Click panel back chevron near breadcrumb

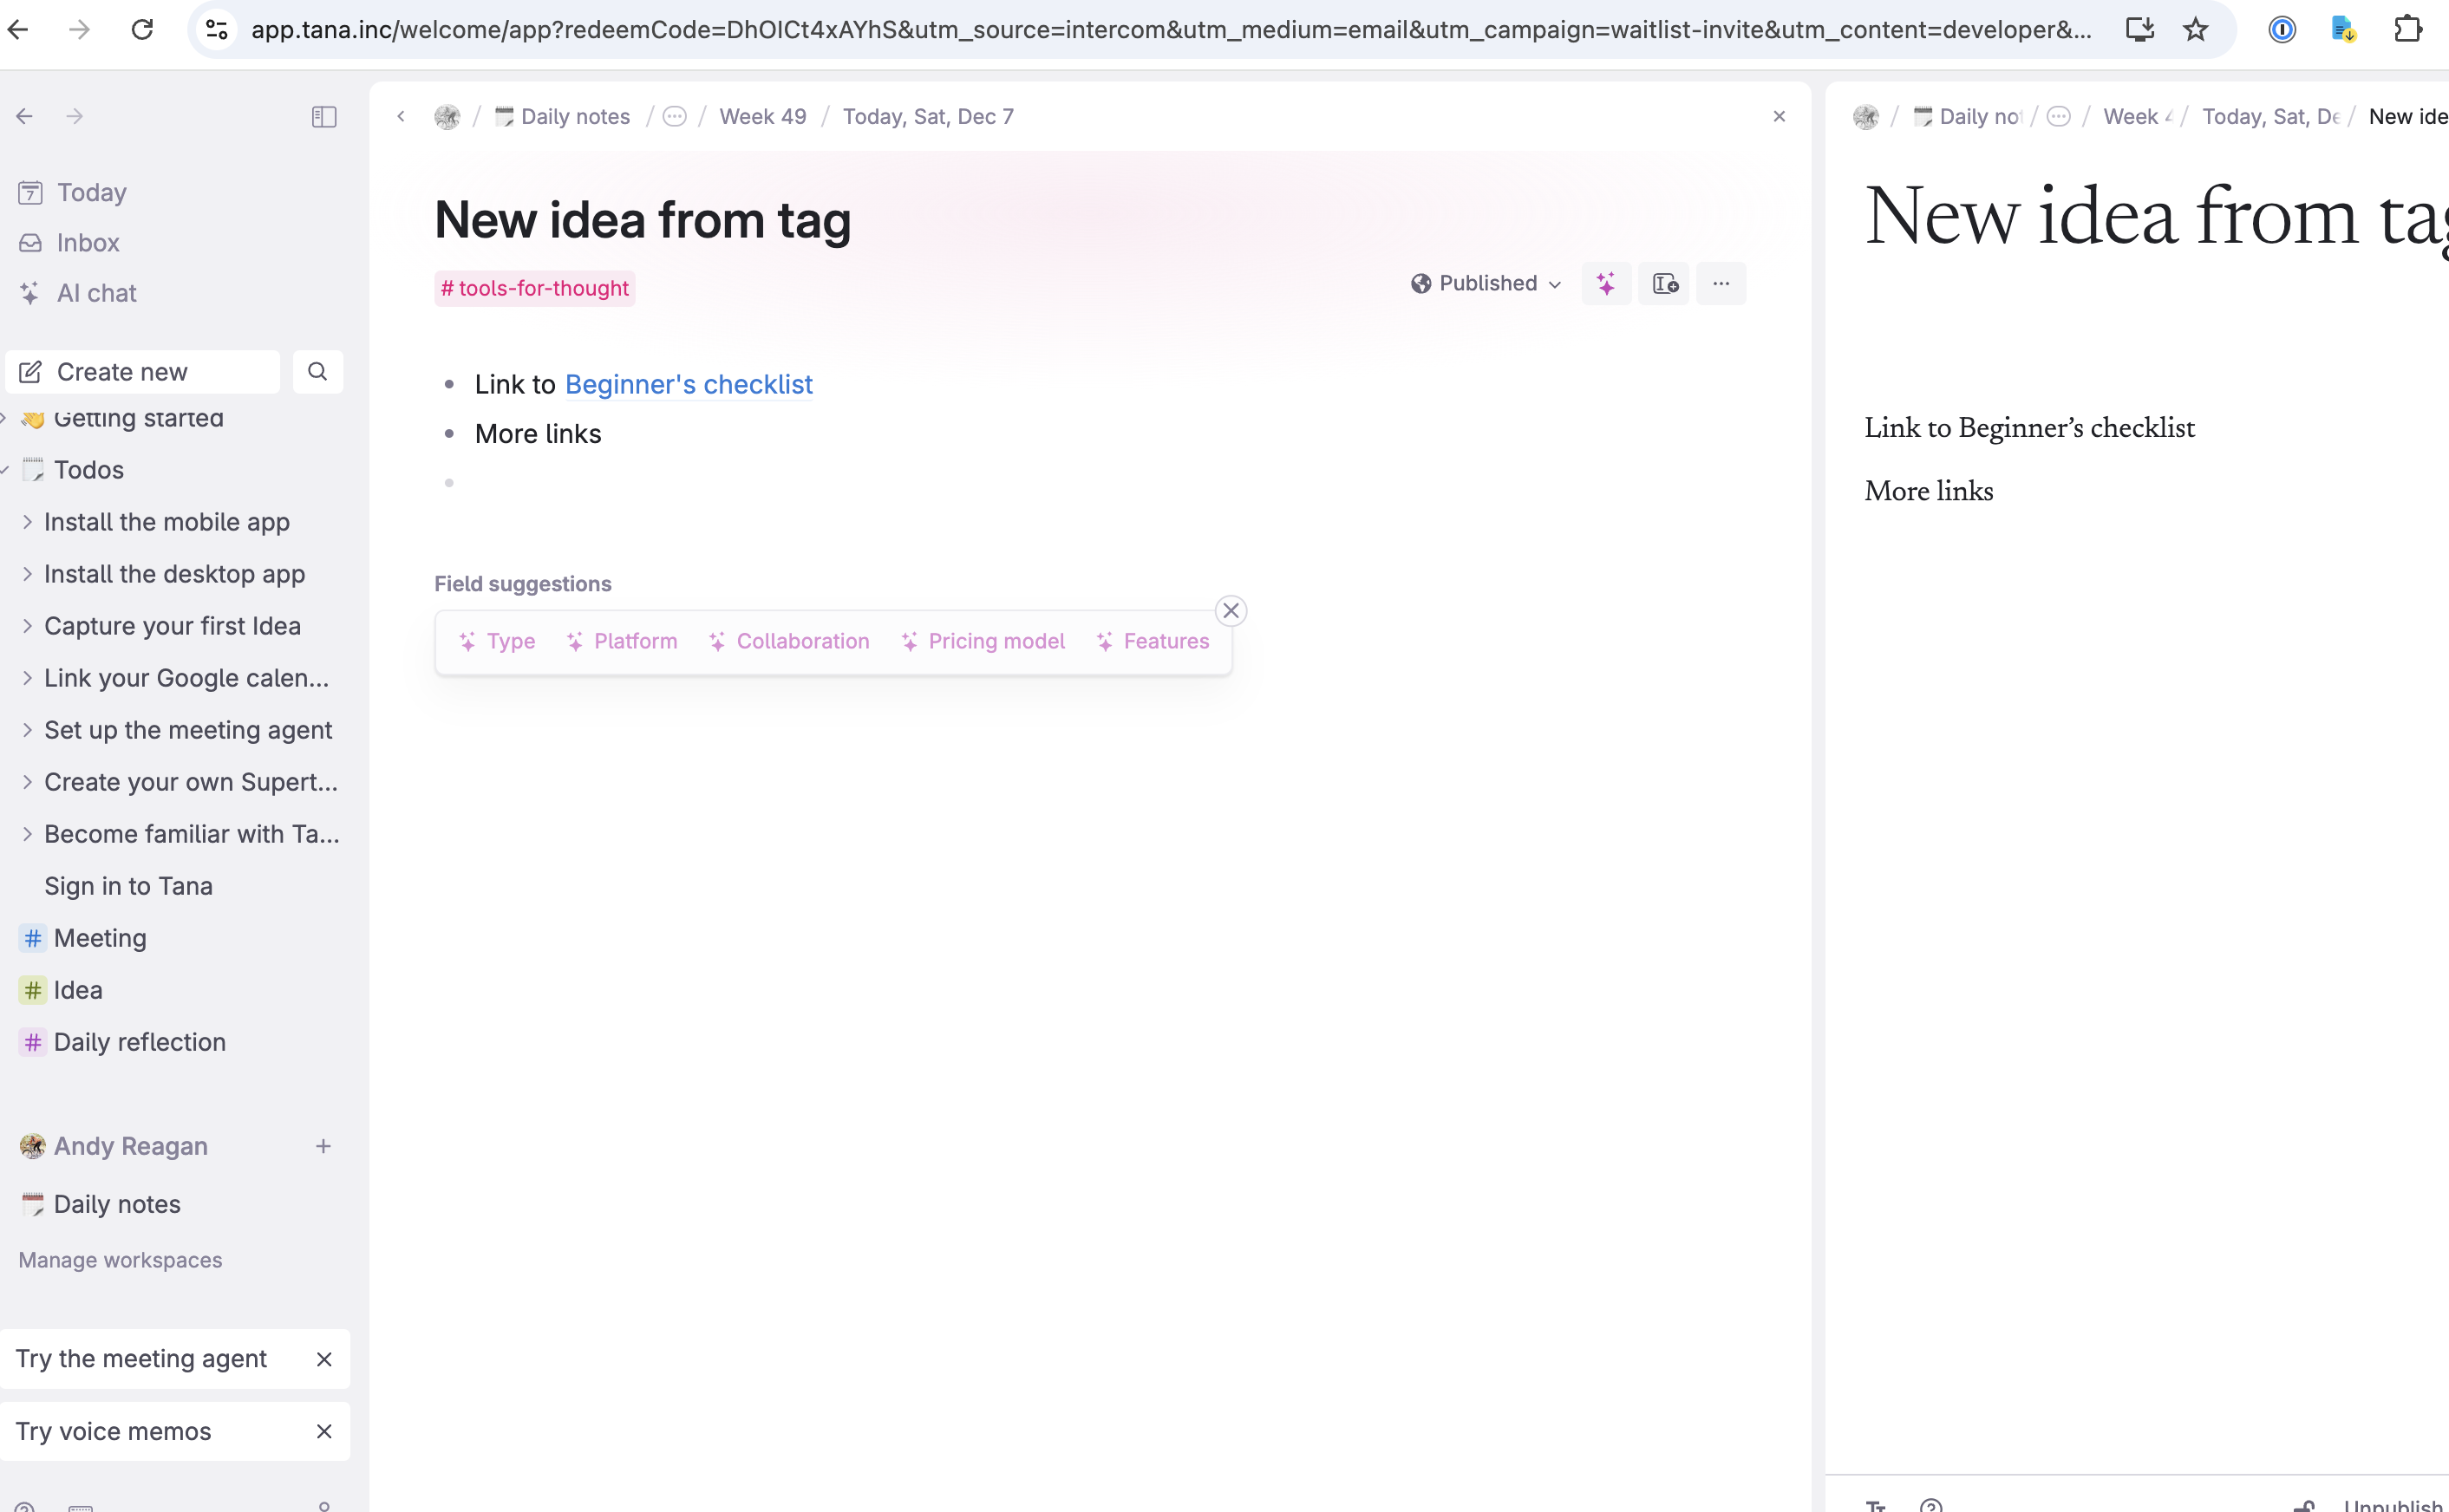pos(401,117)
